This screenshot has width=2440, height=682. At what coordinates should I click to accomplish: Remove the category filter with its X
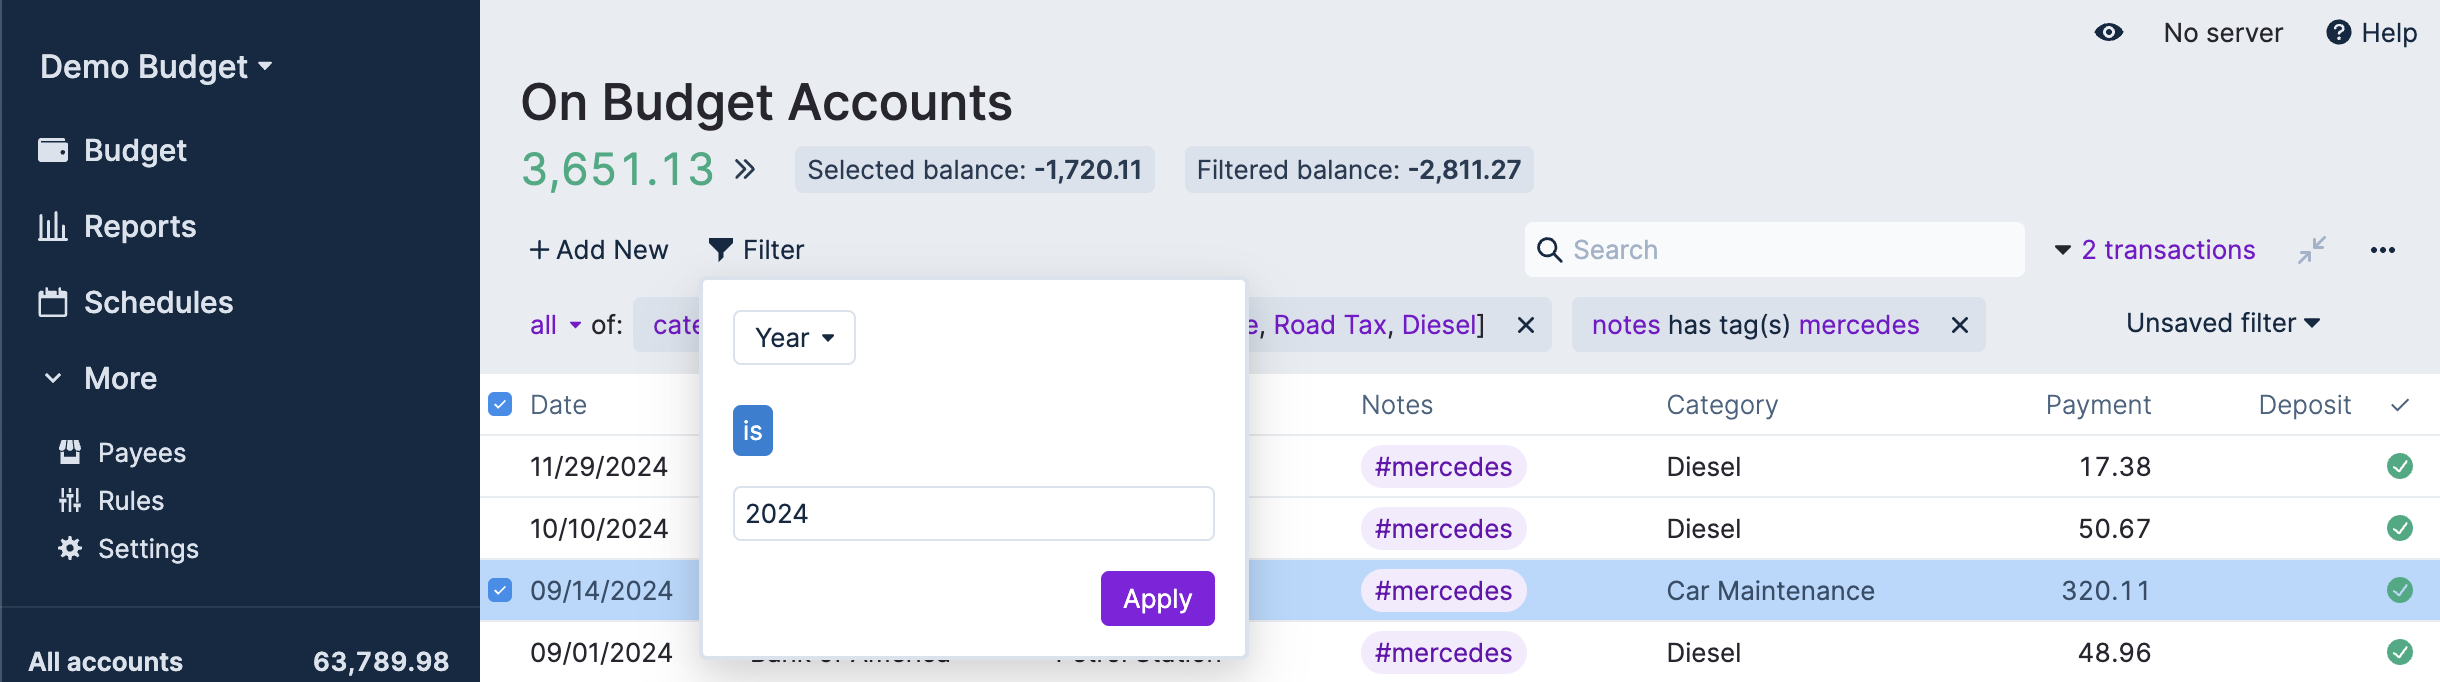coord(1526,325)
